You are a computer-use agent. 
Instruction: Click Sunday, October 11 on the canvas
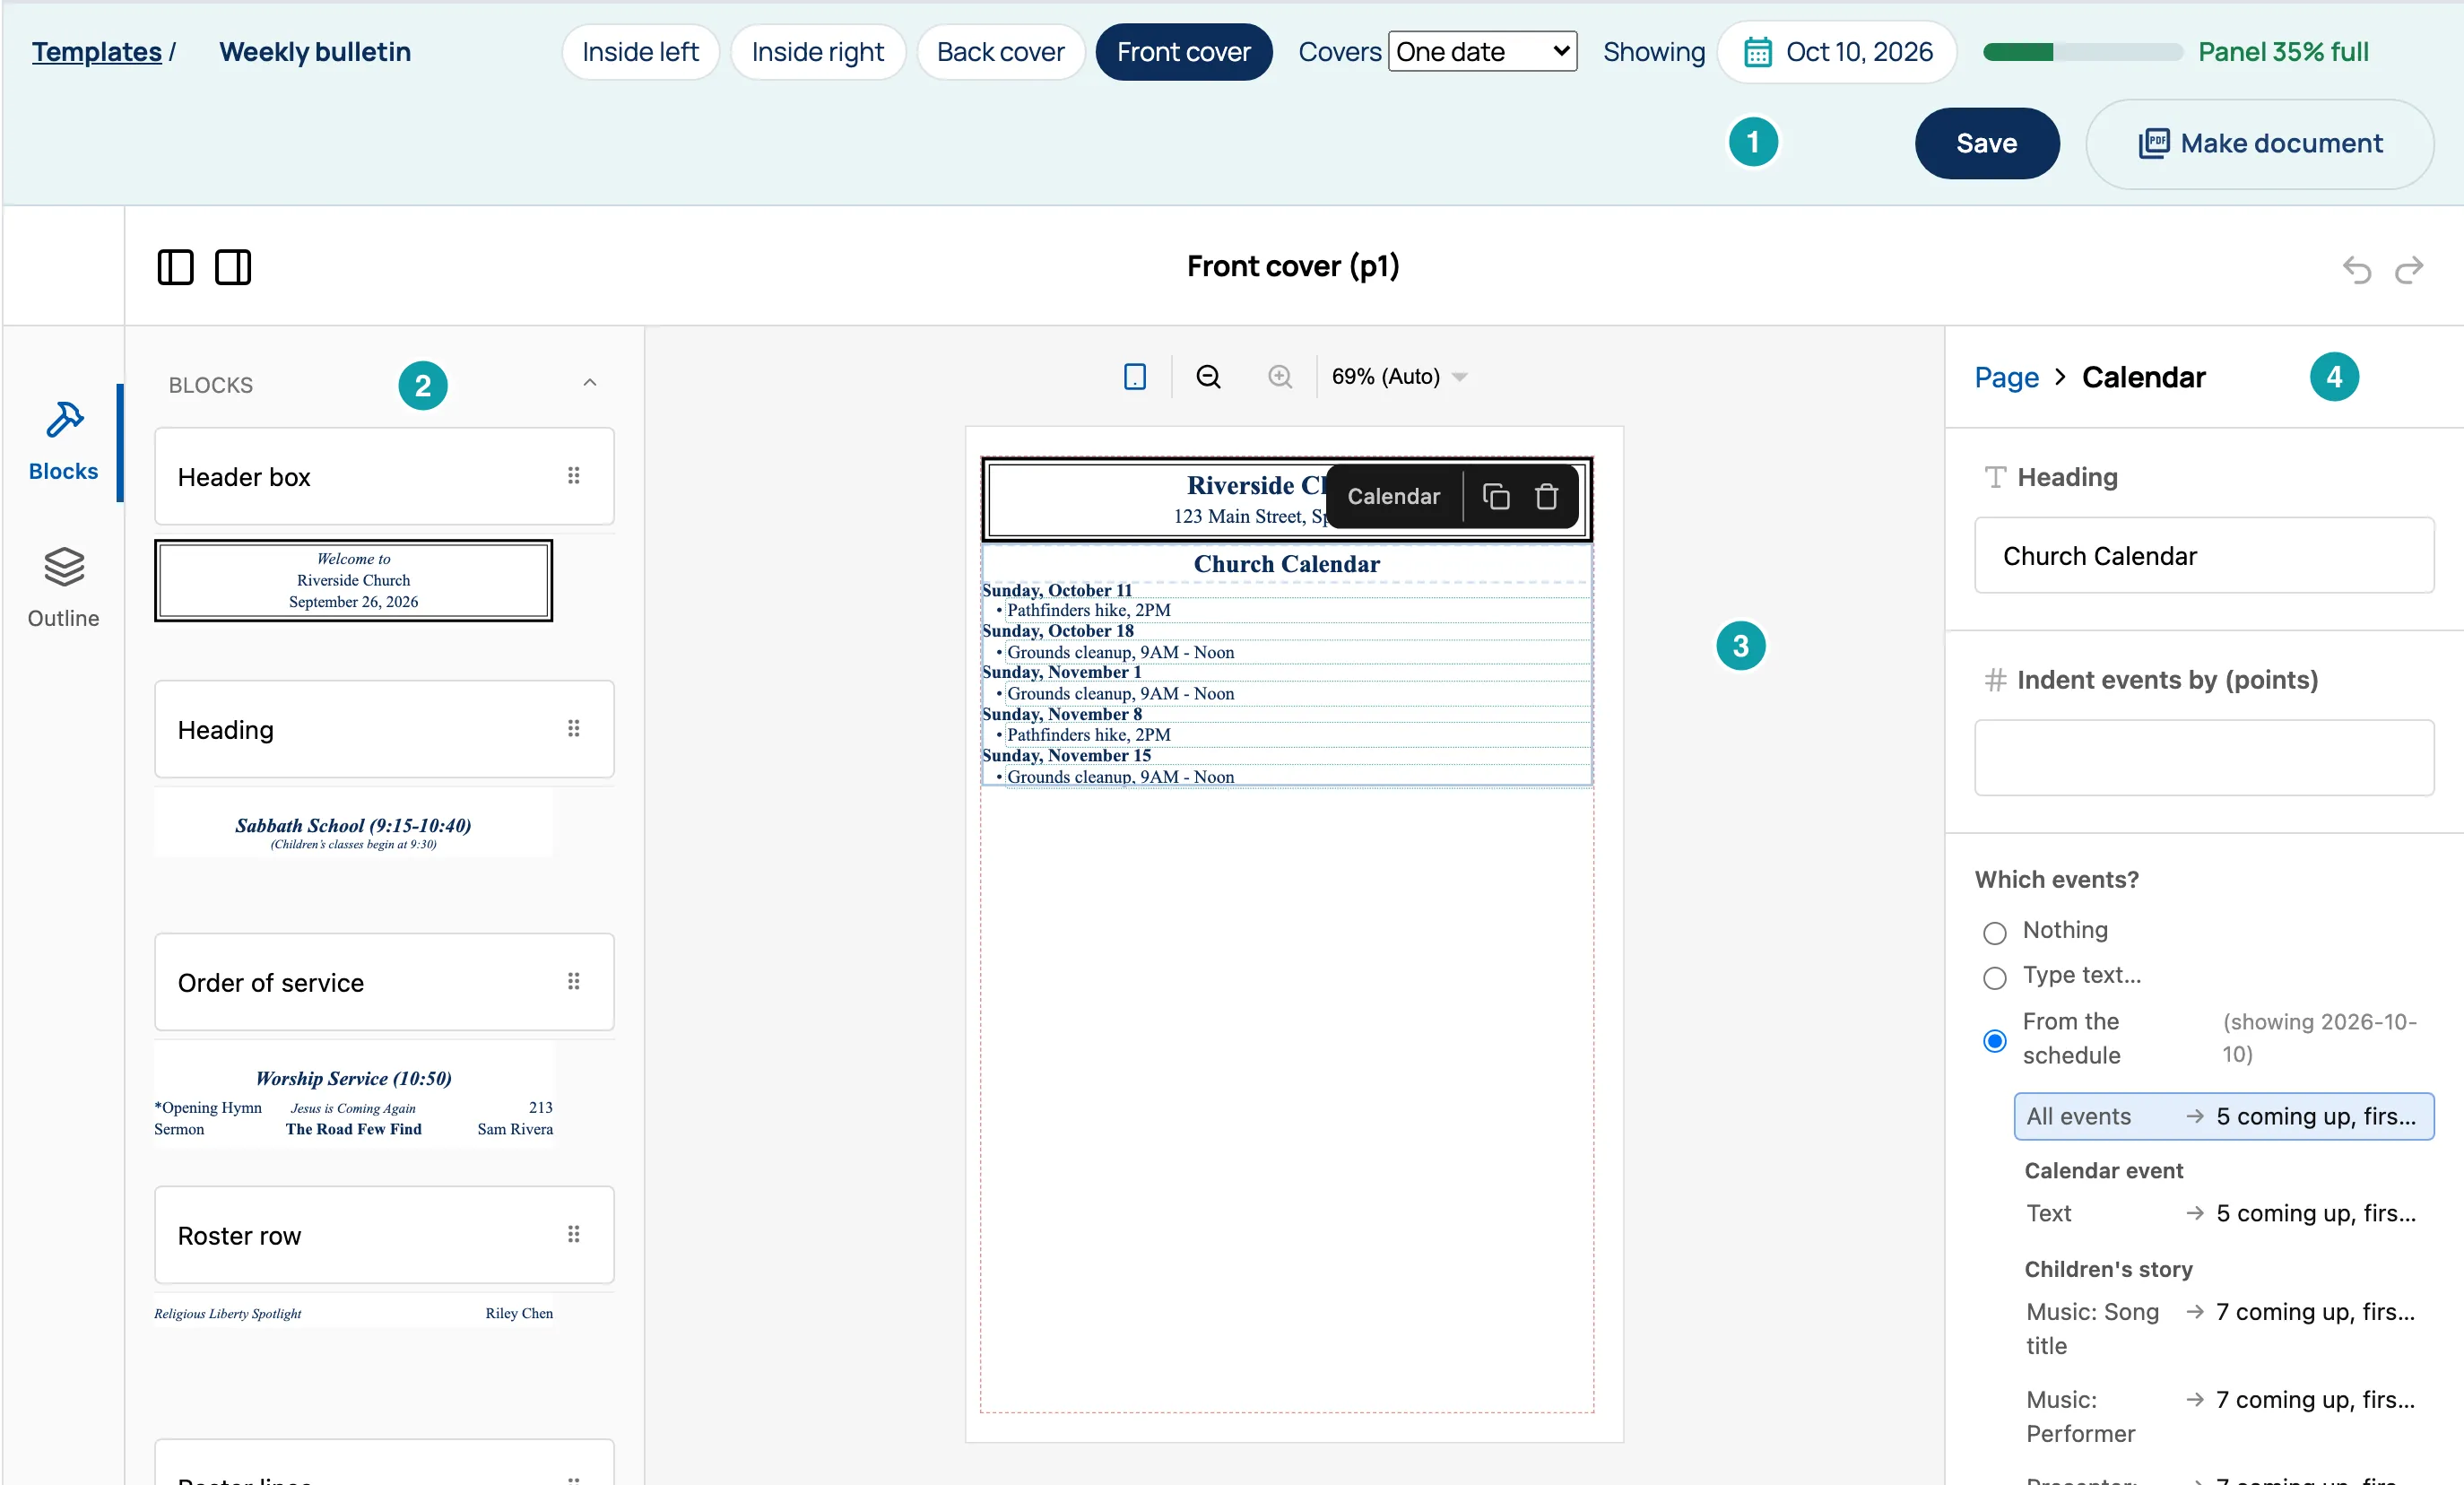pyautogui.click(x=1057, y=590)
